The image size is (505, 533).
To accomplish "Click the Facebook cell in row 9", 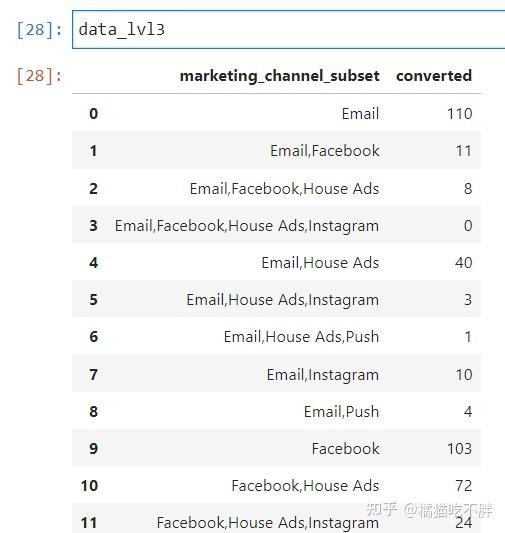I will coord(345,449).
